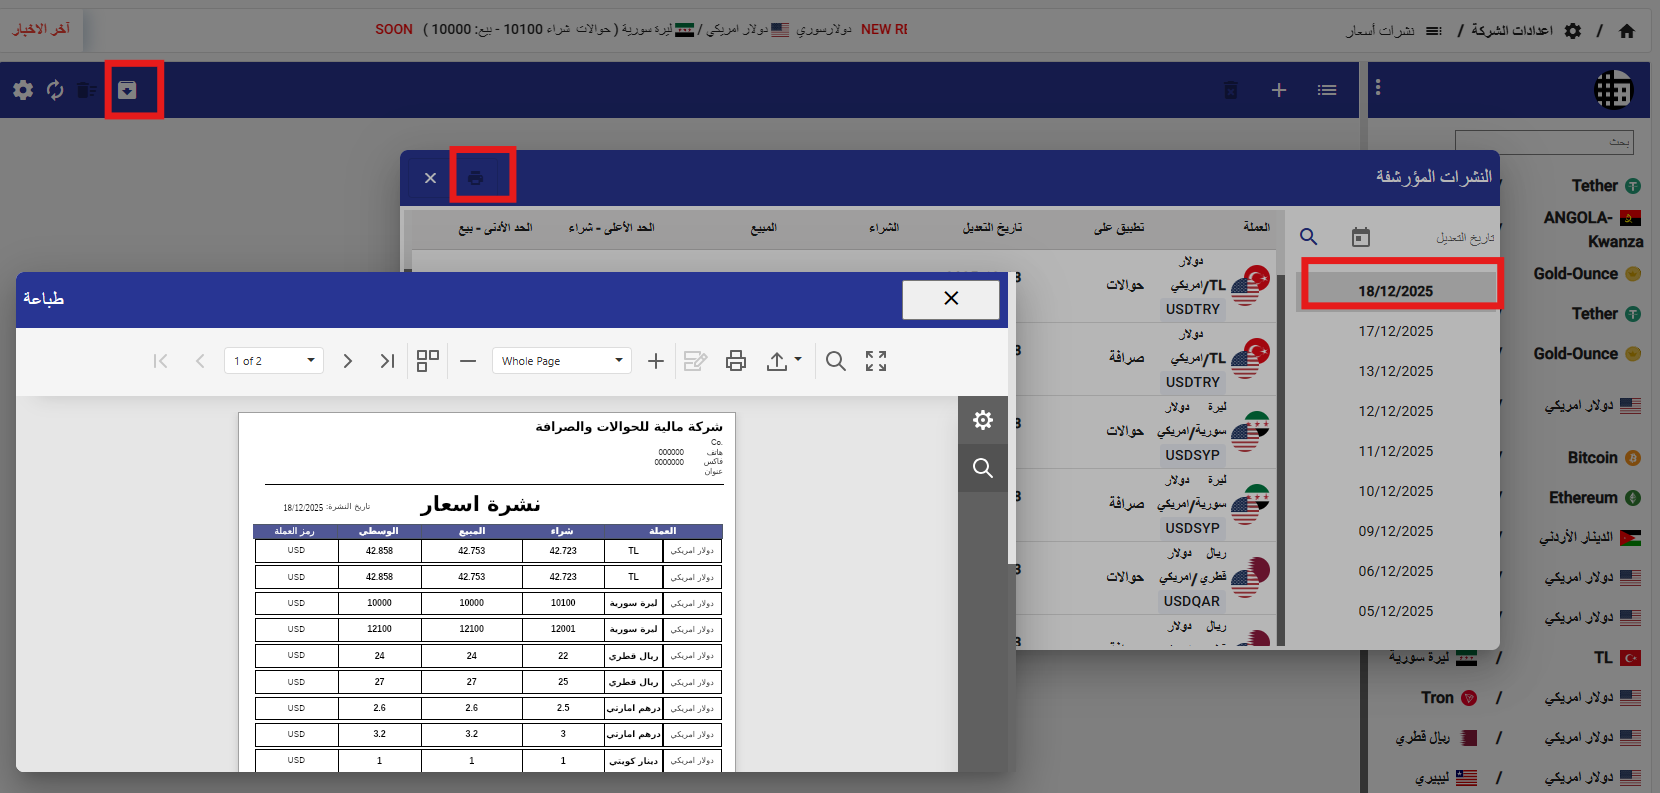The image size is (1660, 793).
Task: Close the طباعة print dialog
Action: [x=950, y=299]
